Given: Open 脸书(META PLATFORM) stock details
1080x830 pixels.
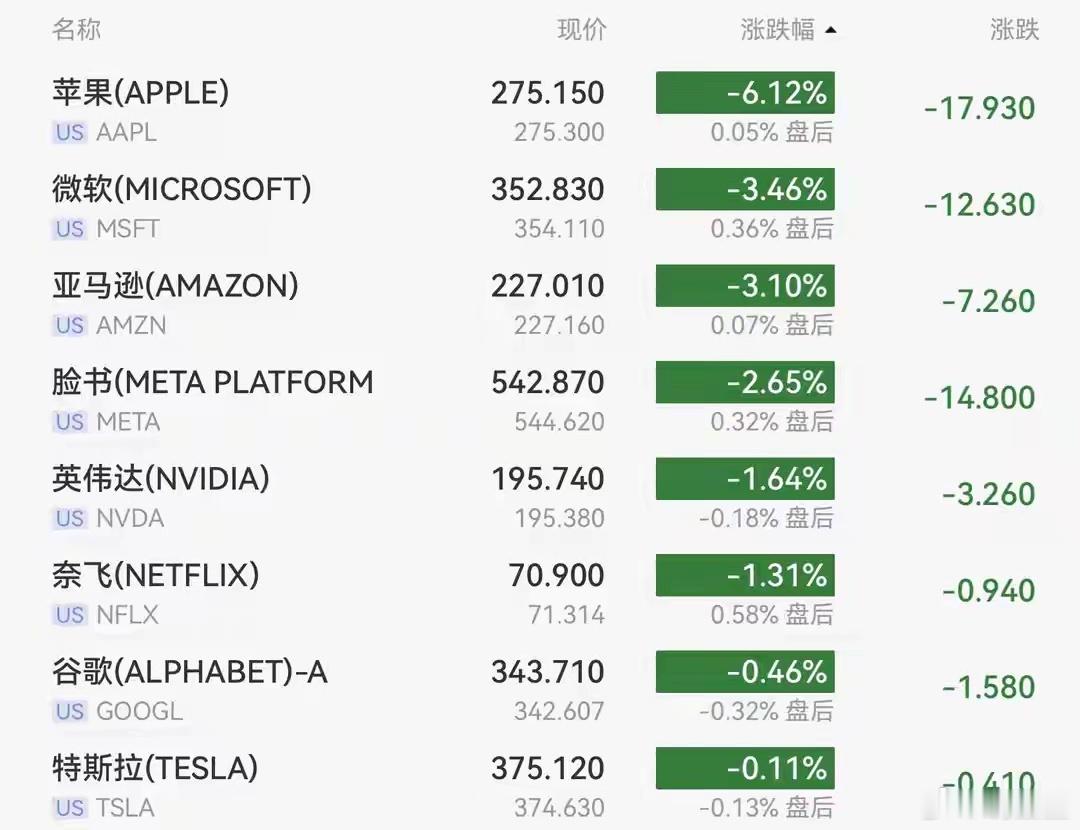Looking at the screenshot, I should point(540,400).
